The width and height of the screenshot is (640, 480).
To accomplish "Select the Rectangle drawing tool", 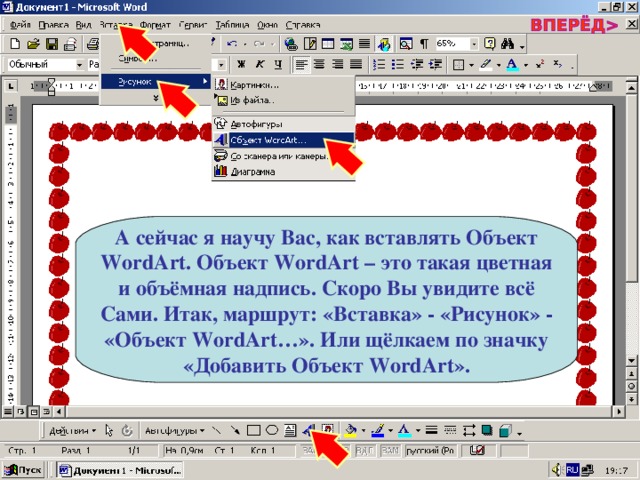I will (x=253, y=430).
